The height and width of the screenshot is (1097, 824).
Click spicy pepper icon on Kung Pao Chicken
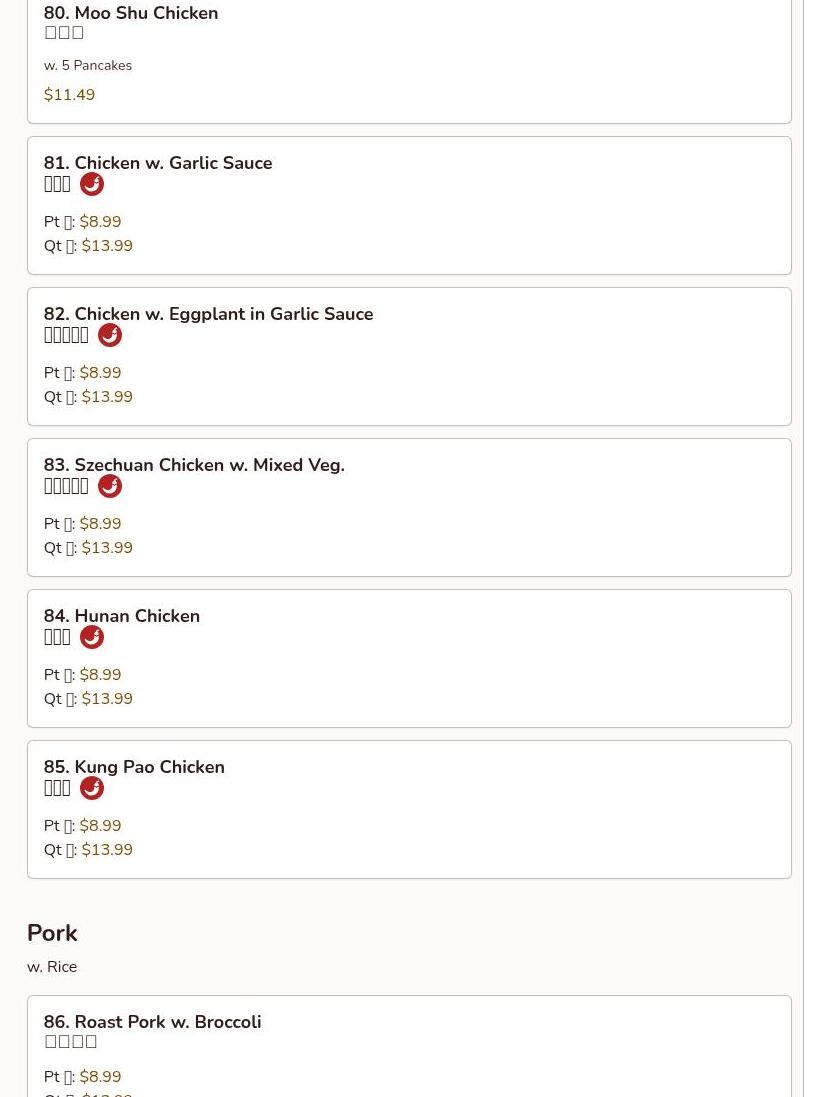[x=92, y=788]
